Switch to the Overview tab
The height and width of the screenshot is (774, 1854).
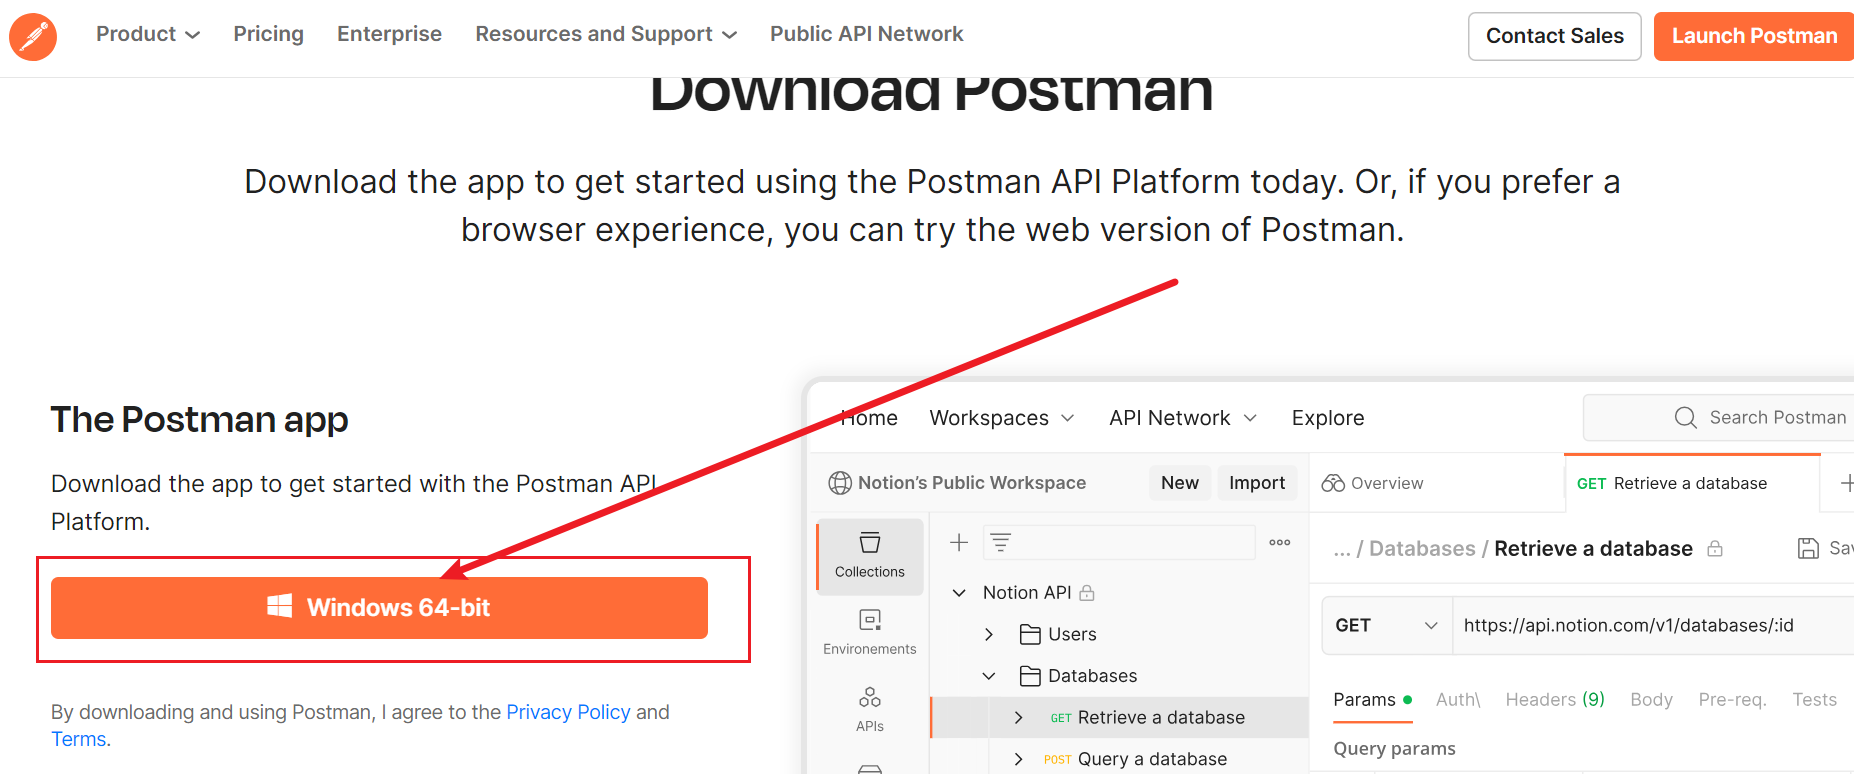[x=1372, y=483]
